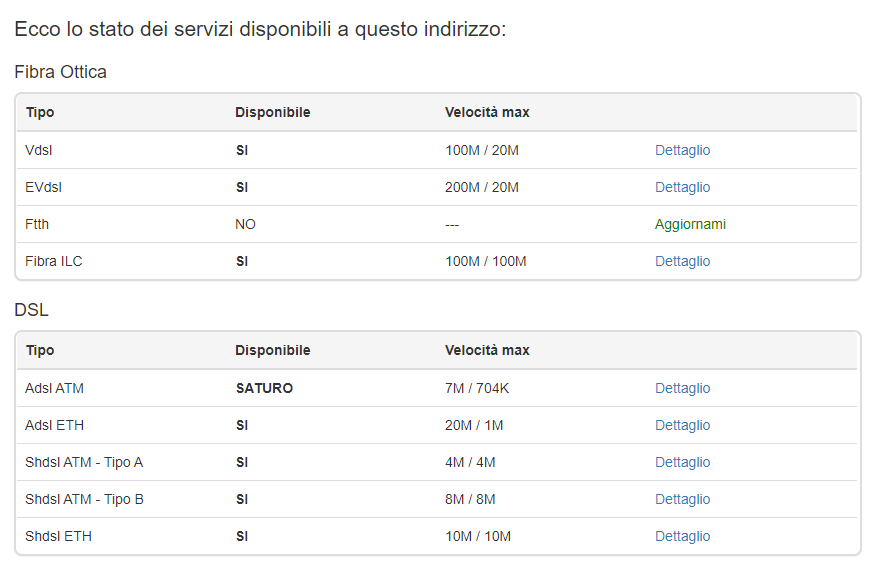Click the Fibra Ottica section heading
Image resolution: width=878 pixels, height=568 pixels.
(x=60, y=72)
